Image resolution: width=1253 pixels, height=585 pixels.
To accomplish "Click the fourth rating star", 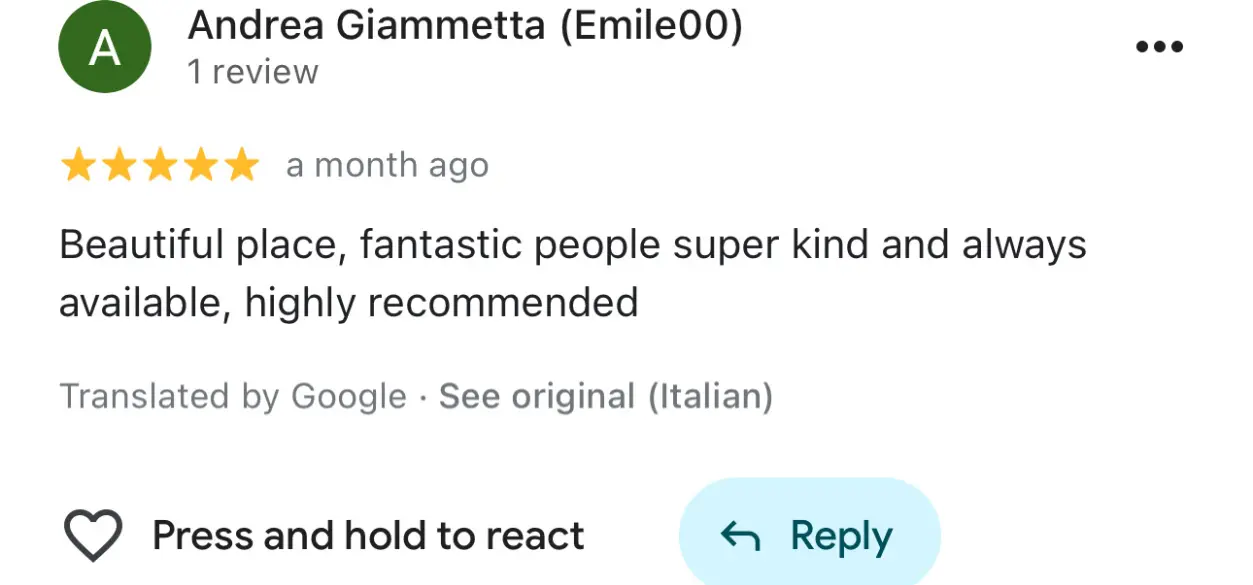I will point(200,166).
